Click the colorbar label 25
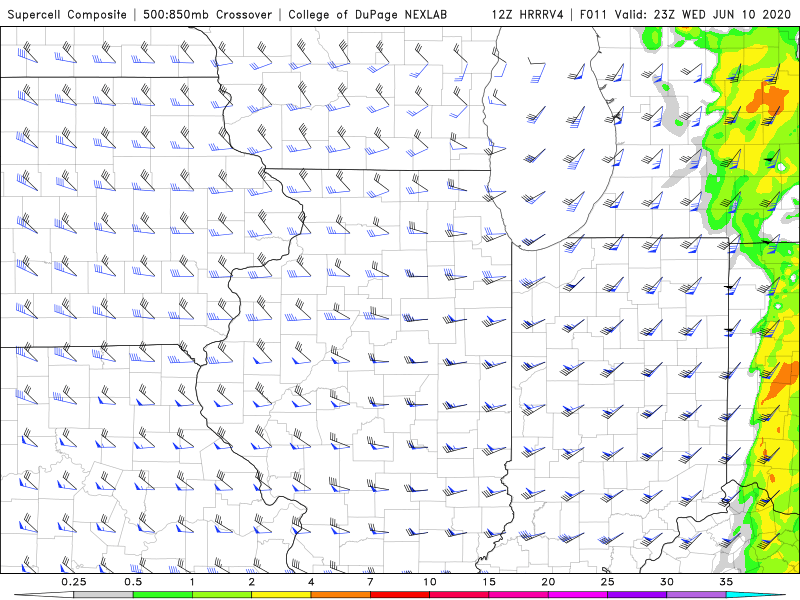Viewport: 800px width, 600px height. (x=608, y=582)
